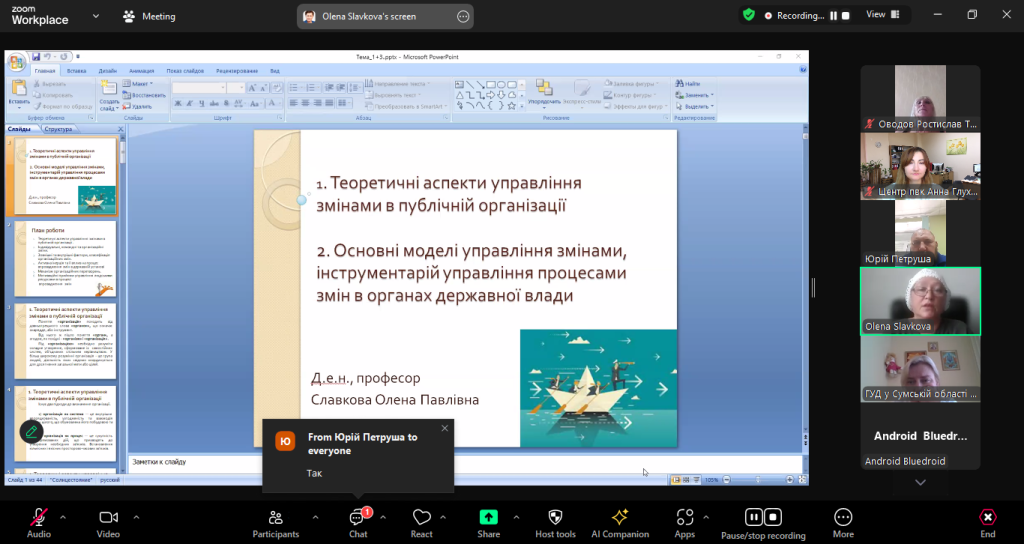Click the green Share screen icon

(x=488, y=517)
